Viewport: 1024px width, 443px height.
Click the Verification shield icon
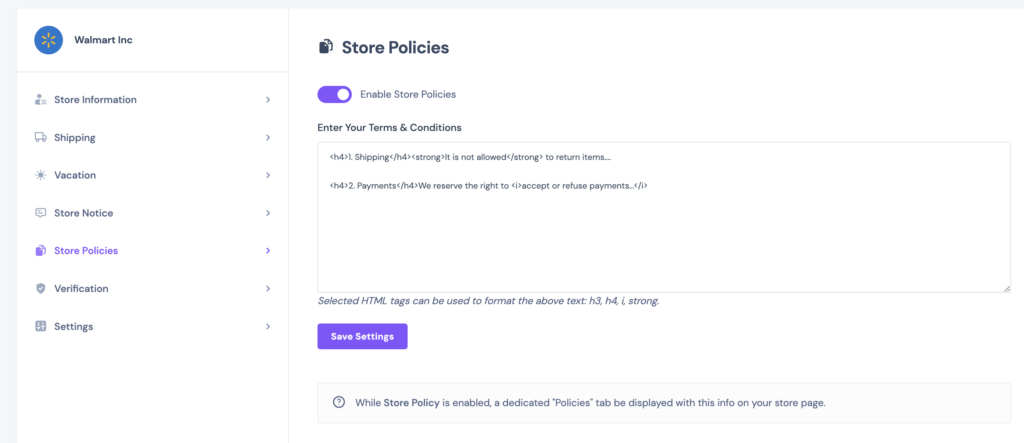pos(40,288)
